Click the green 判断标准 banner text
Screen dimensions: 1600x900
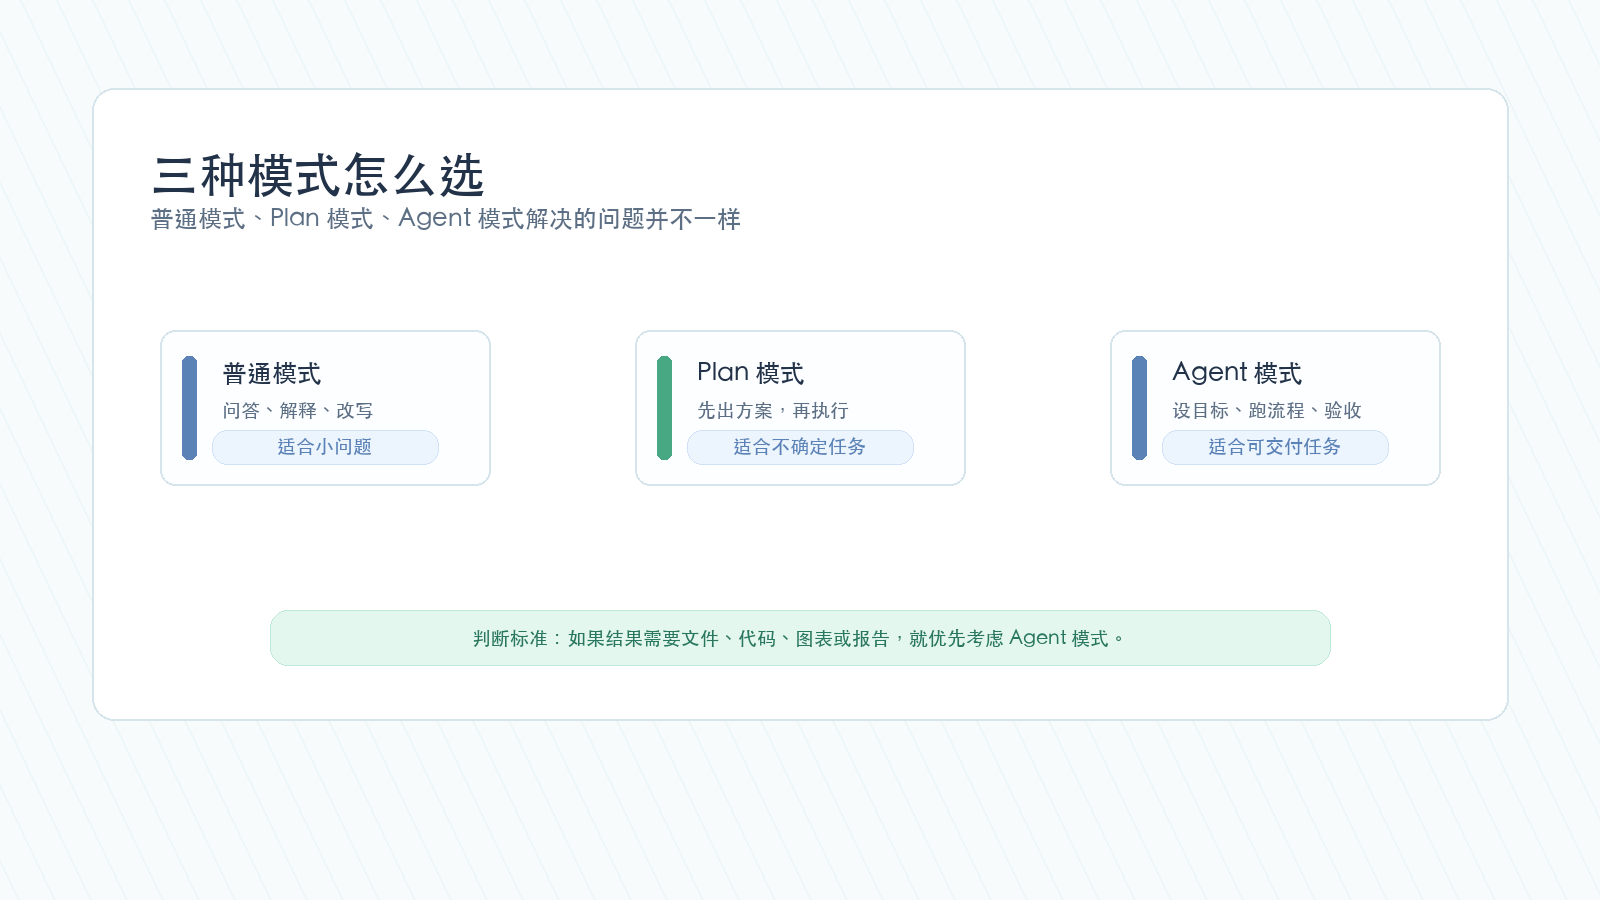point(800,638)
